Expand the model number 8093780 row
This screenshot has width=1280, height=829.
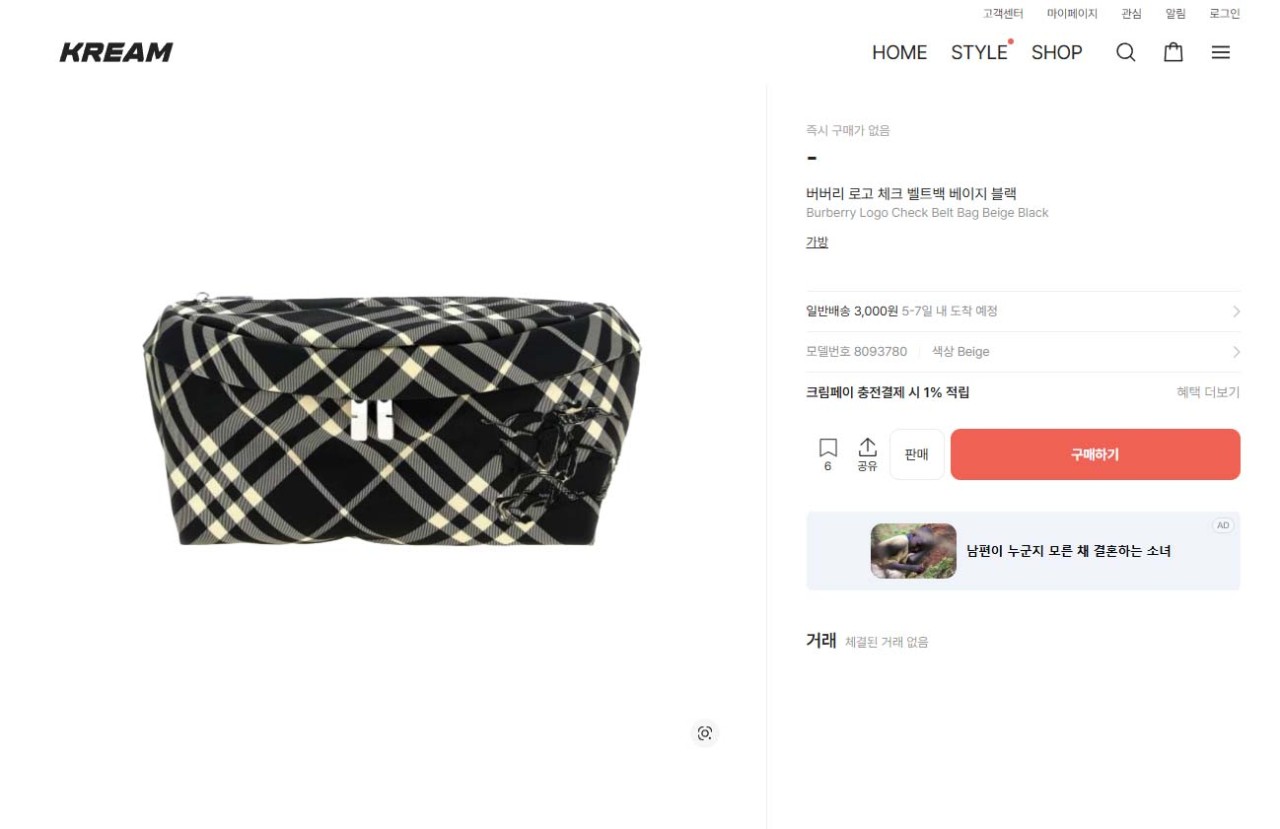[1023, 352]
